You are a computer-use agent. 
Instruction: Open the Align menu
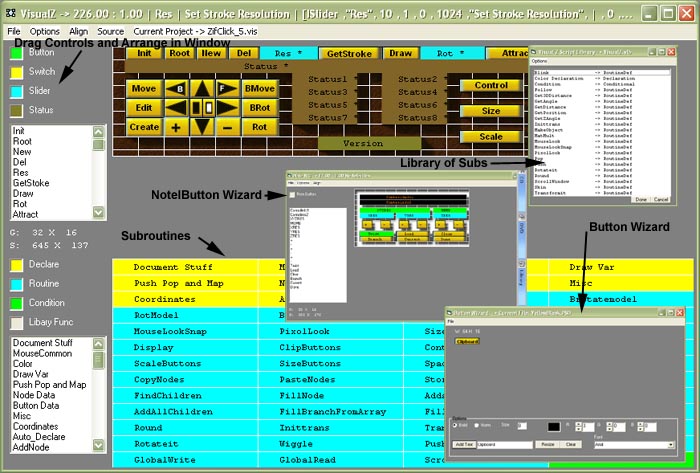(x=78, y=32)
